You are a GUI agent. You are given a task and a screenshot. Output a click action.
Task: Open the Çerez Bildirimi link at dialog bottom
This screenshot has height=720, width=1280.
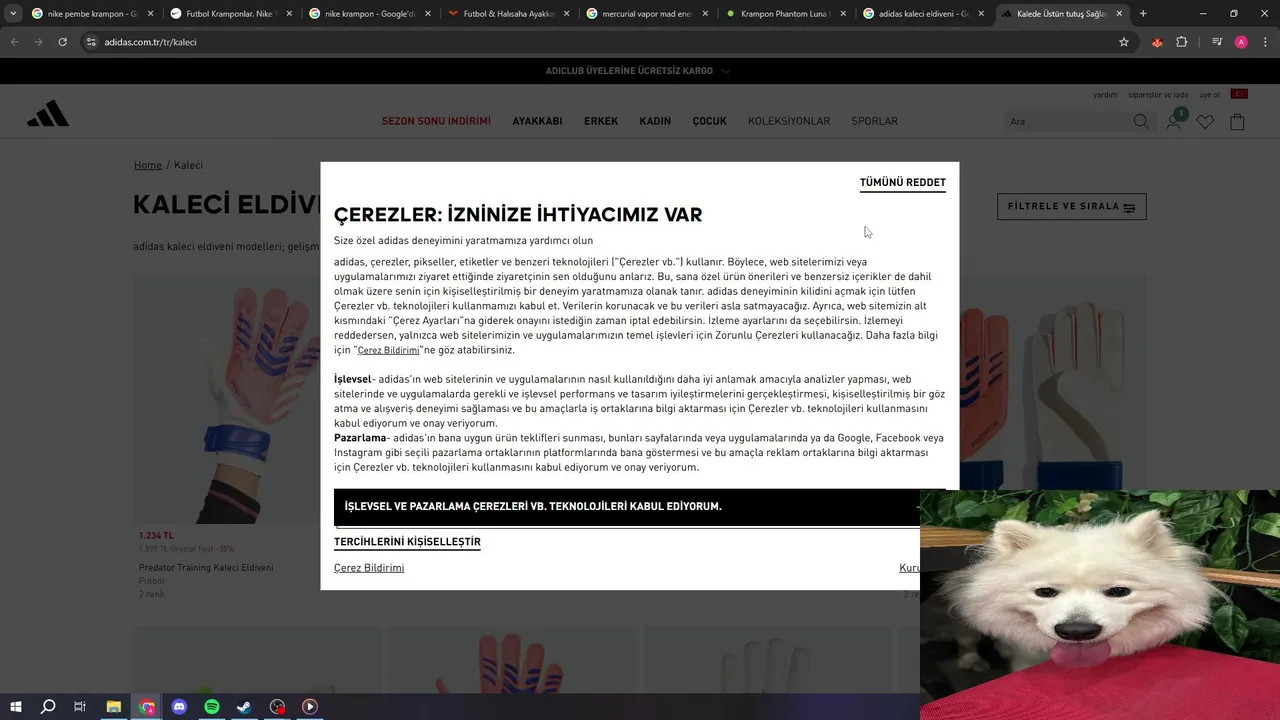[x=369, y=568]
